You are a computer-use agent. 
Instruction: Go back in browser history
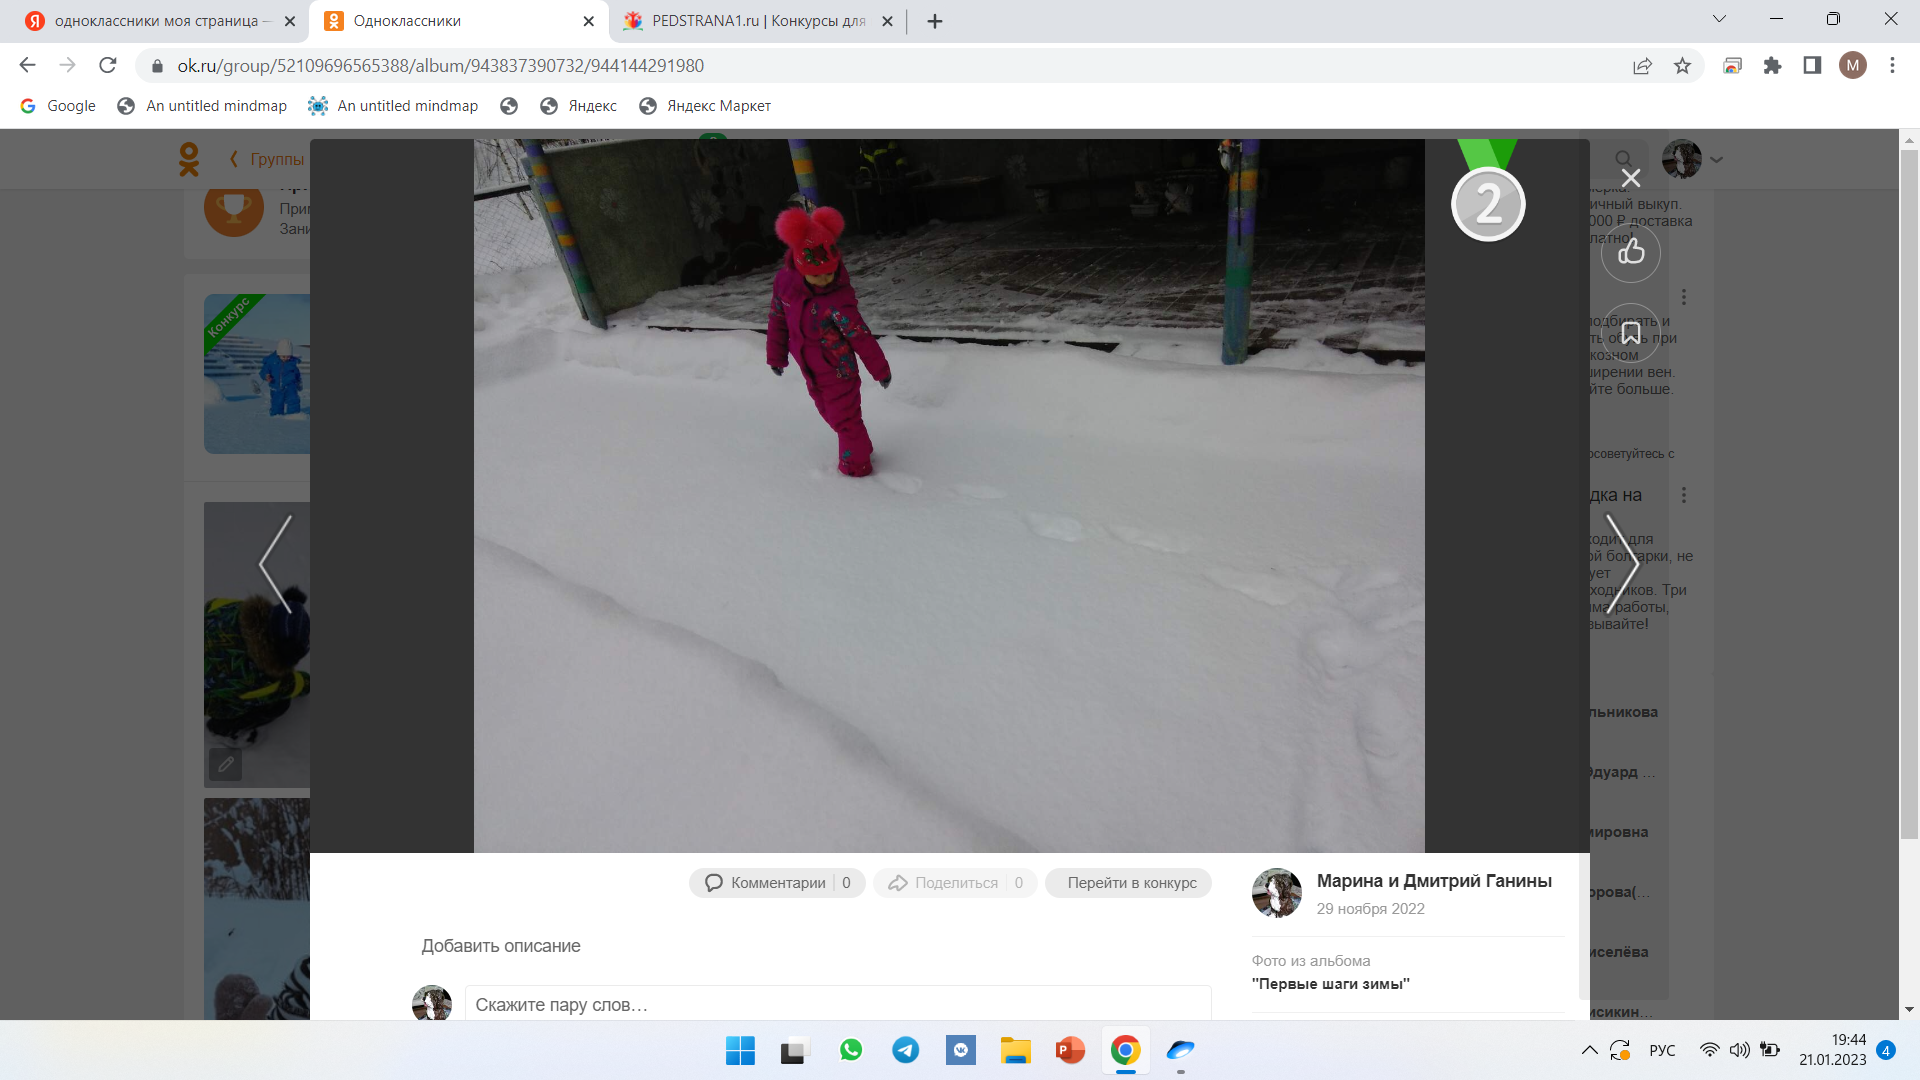[27, 66]
